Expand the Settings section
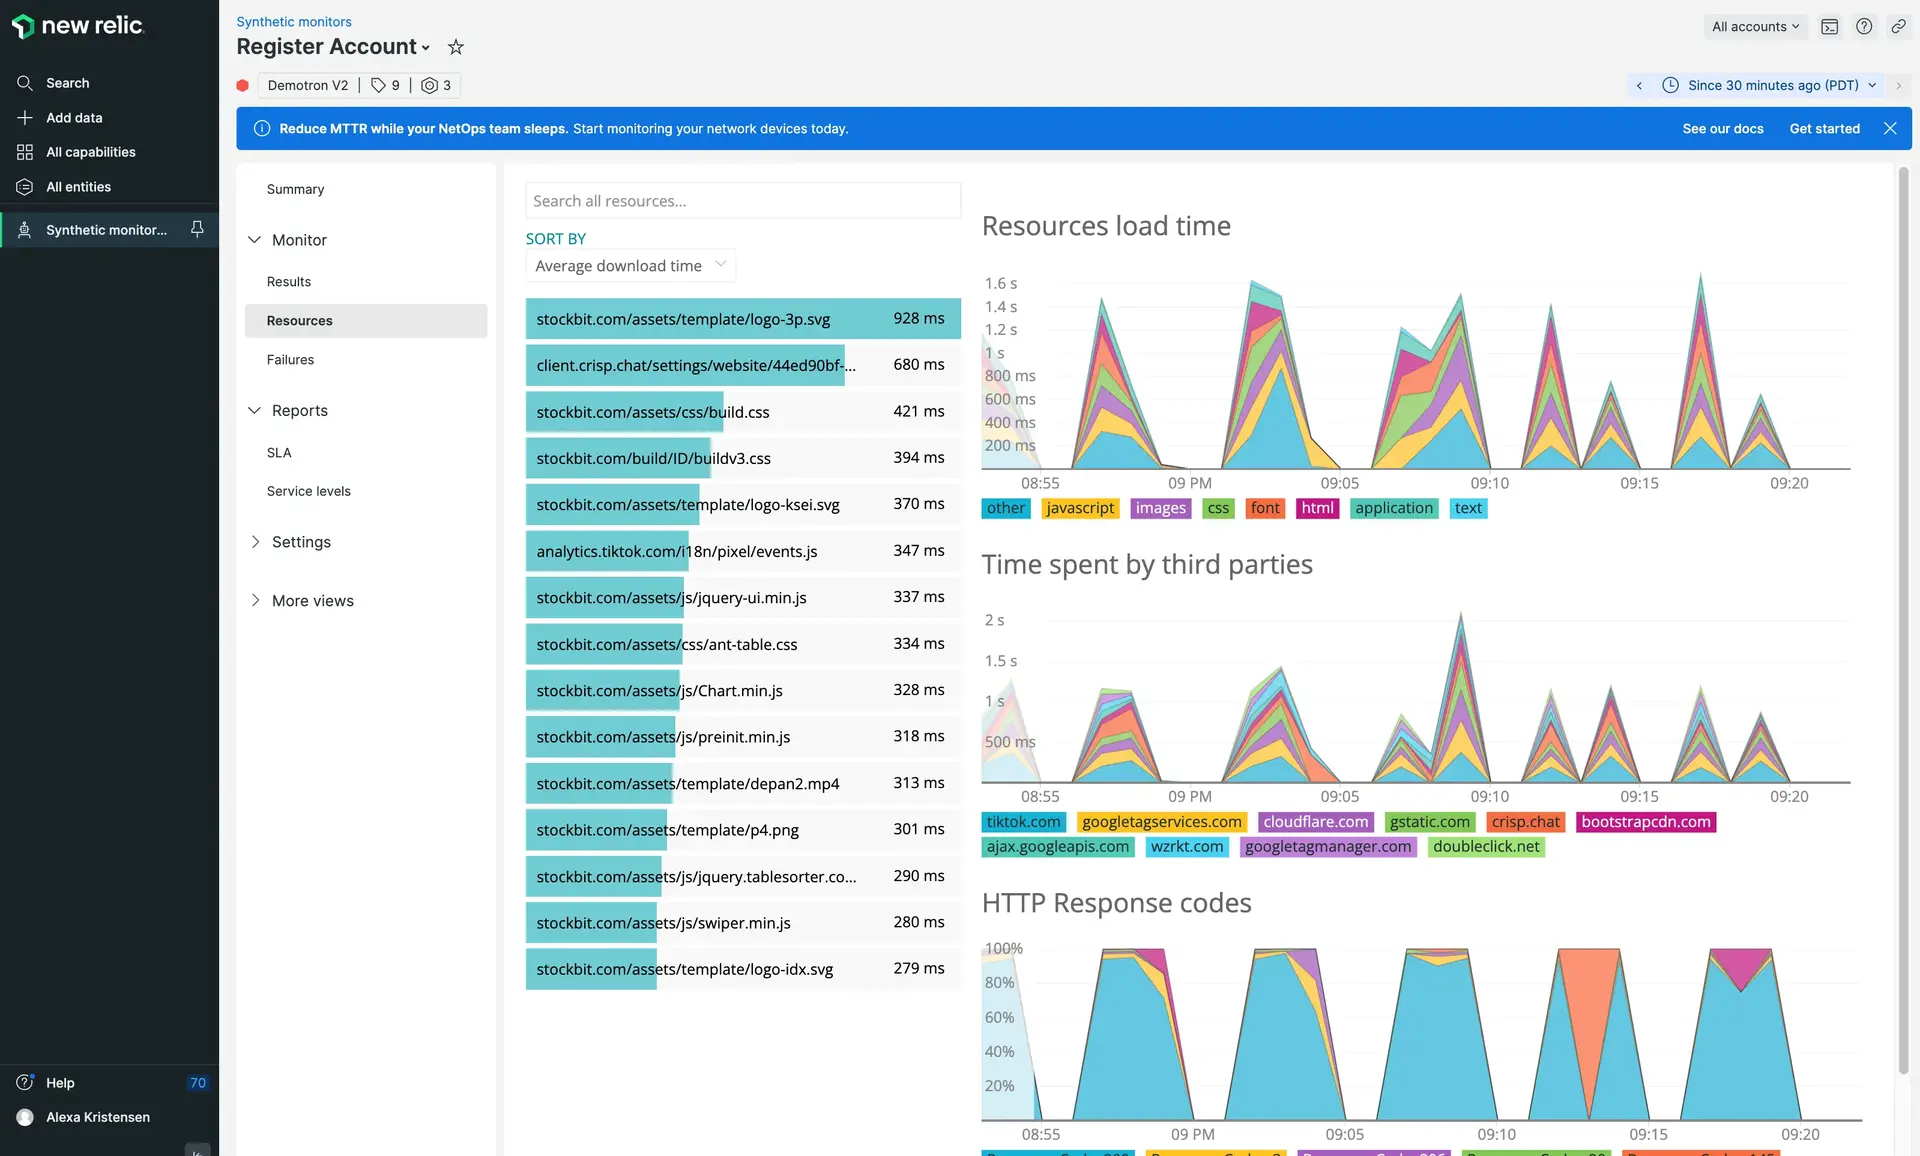 [x=301, y=542]
